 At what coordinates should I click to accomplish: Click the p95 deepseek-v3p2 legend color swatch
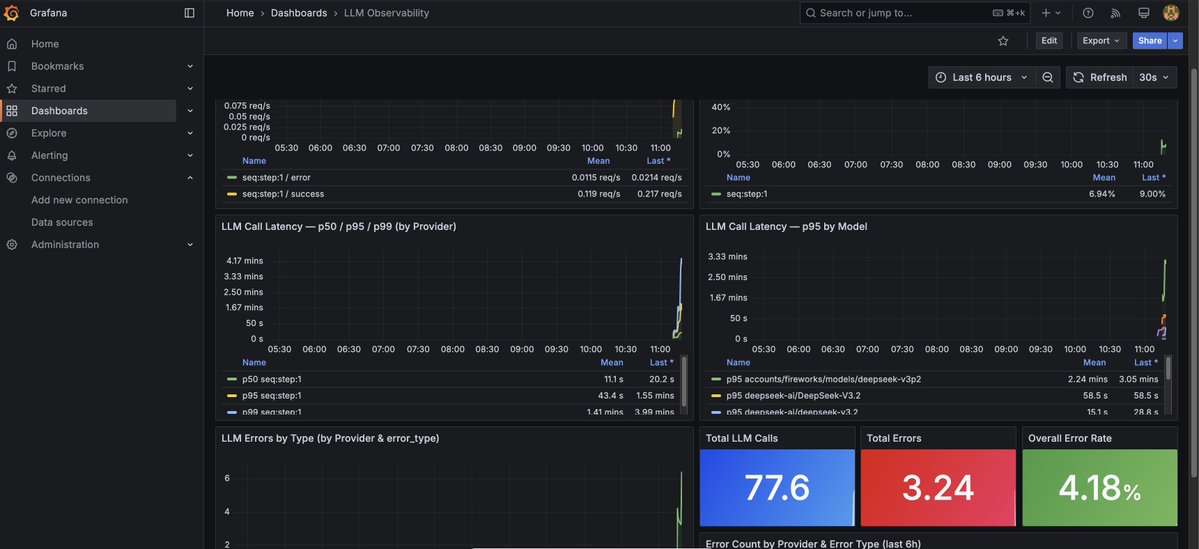point(716,379)
